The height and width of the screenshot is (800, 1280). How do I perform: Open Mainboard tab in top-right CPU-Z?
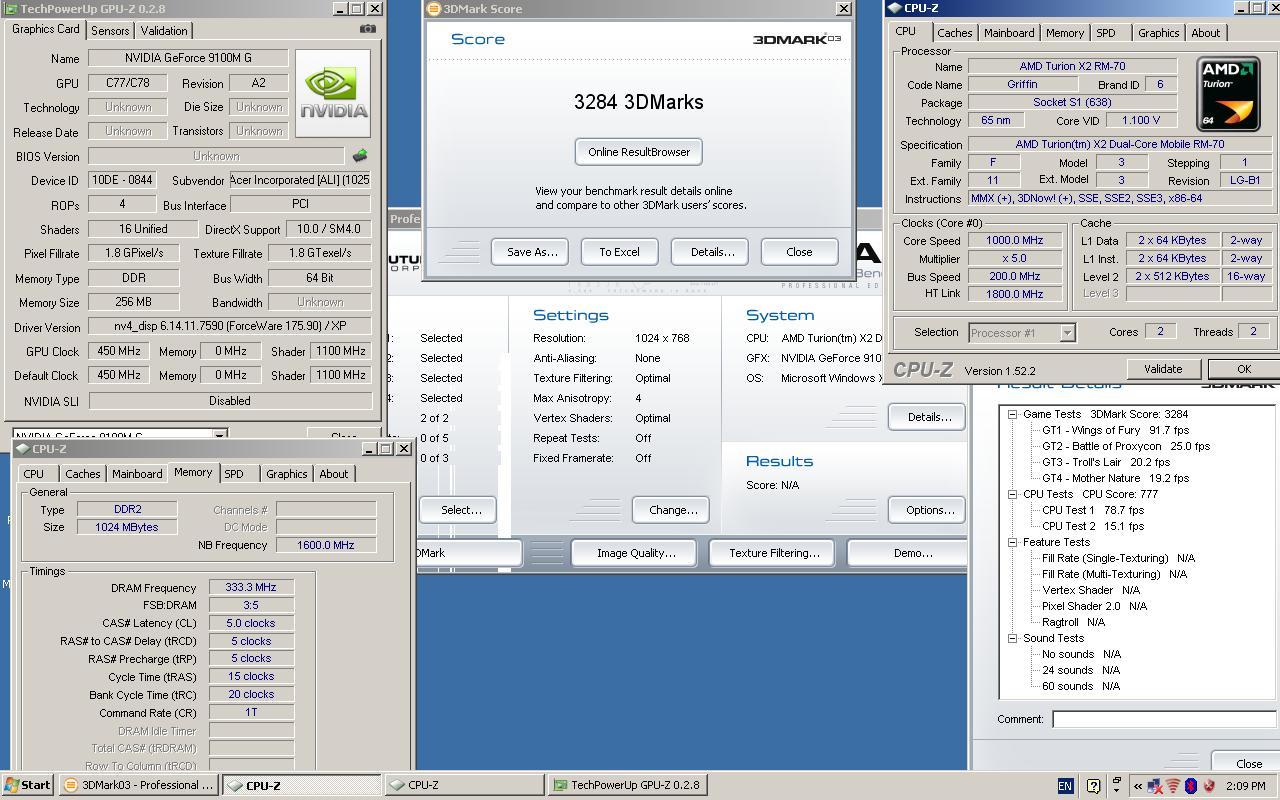coord(1009,33)
